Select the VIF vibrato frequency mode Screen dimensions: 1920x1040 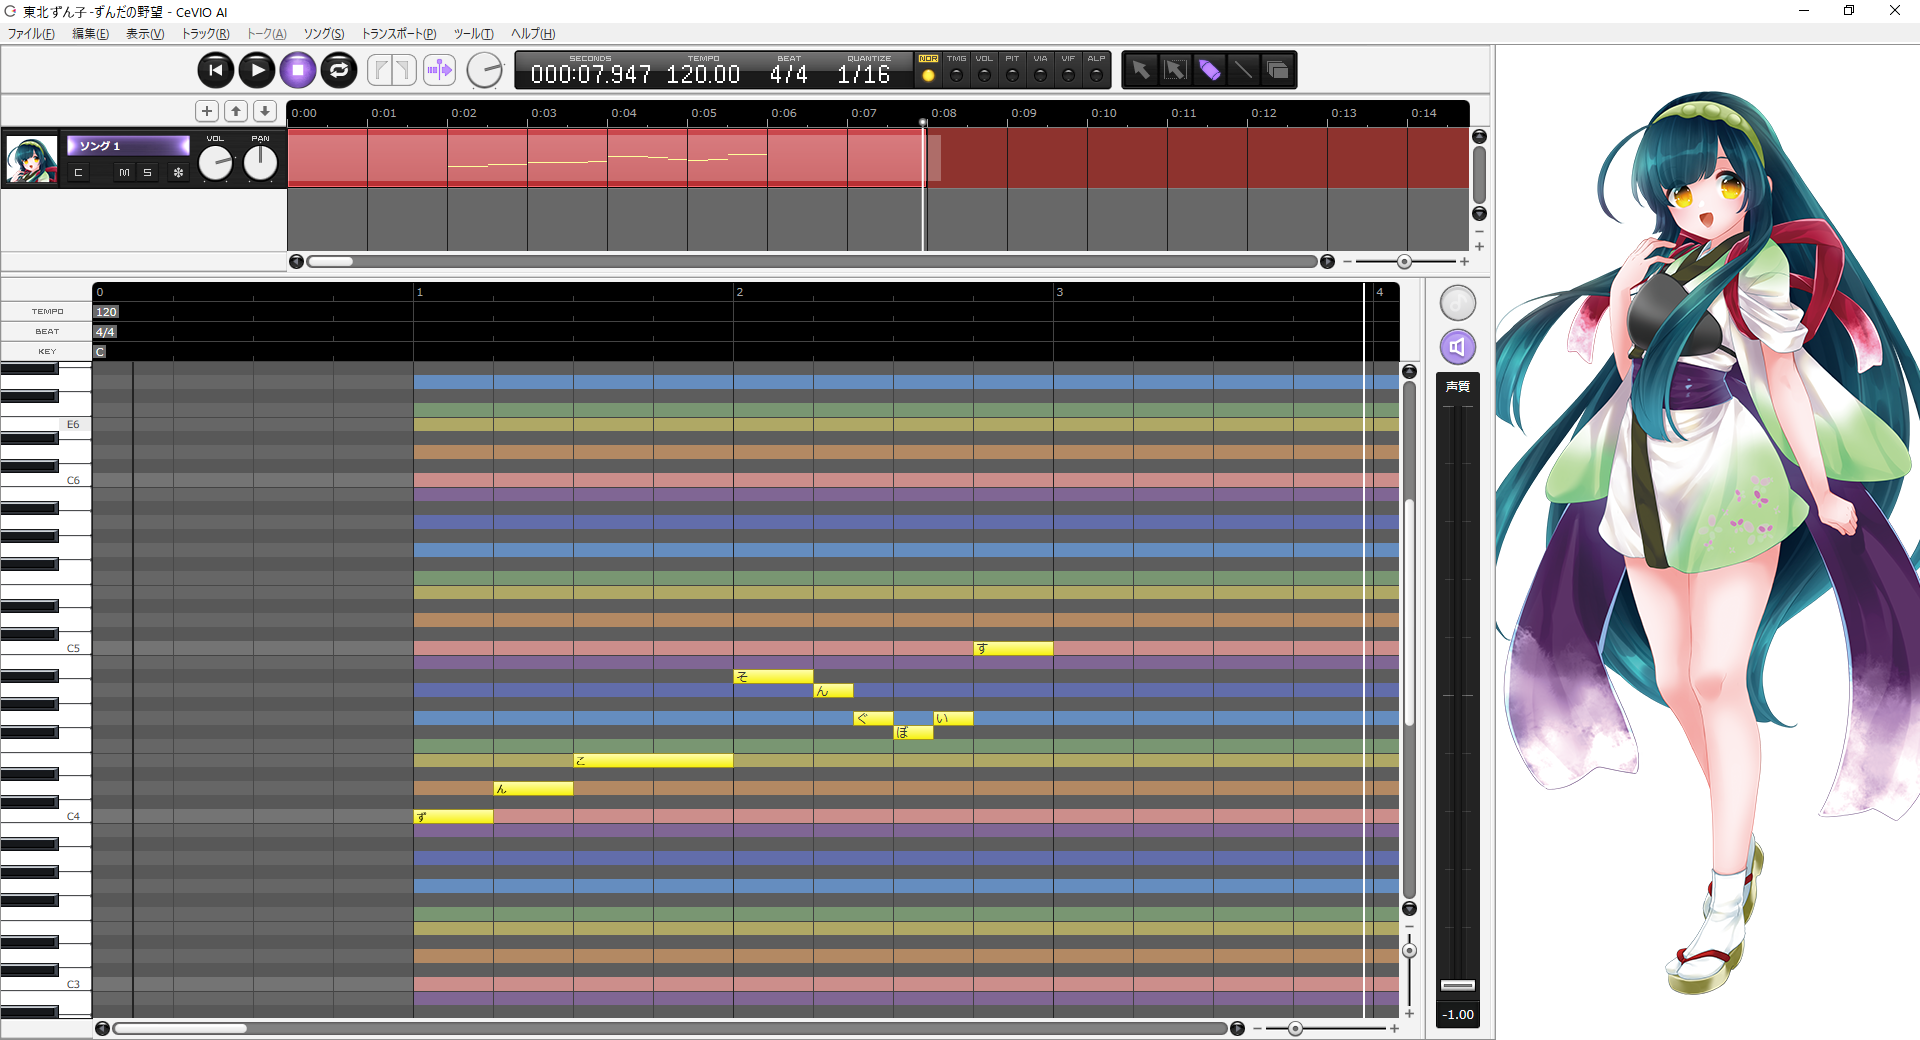tap(1068, 70)
